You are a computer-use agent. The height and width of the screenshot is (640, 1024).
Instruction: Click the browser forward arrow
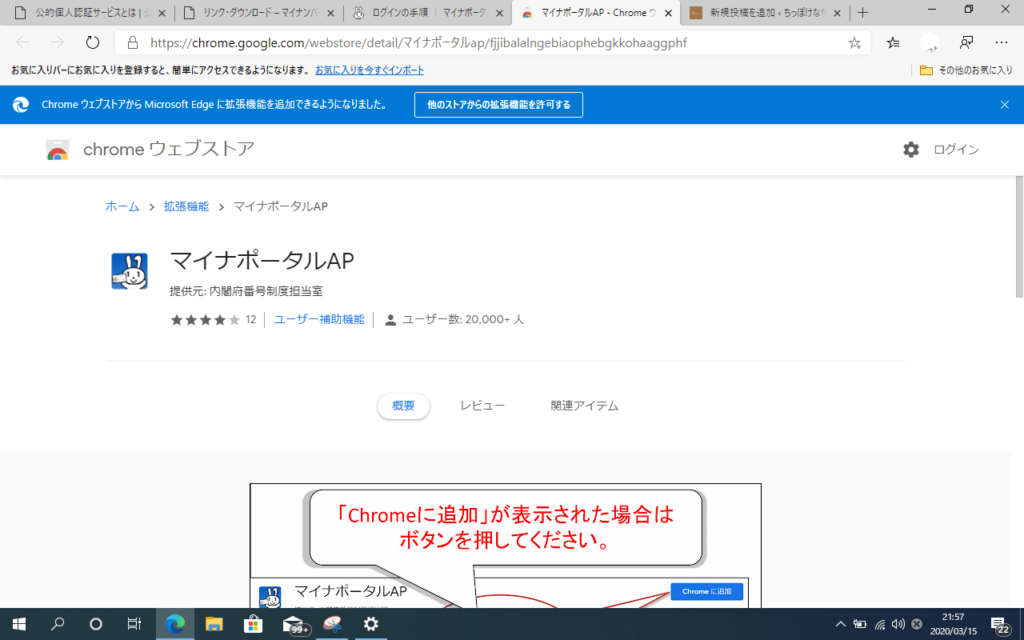point(57,43)
